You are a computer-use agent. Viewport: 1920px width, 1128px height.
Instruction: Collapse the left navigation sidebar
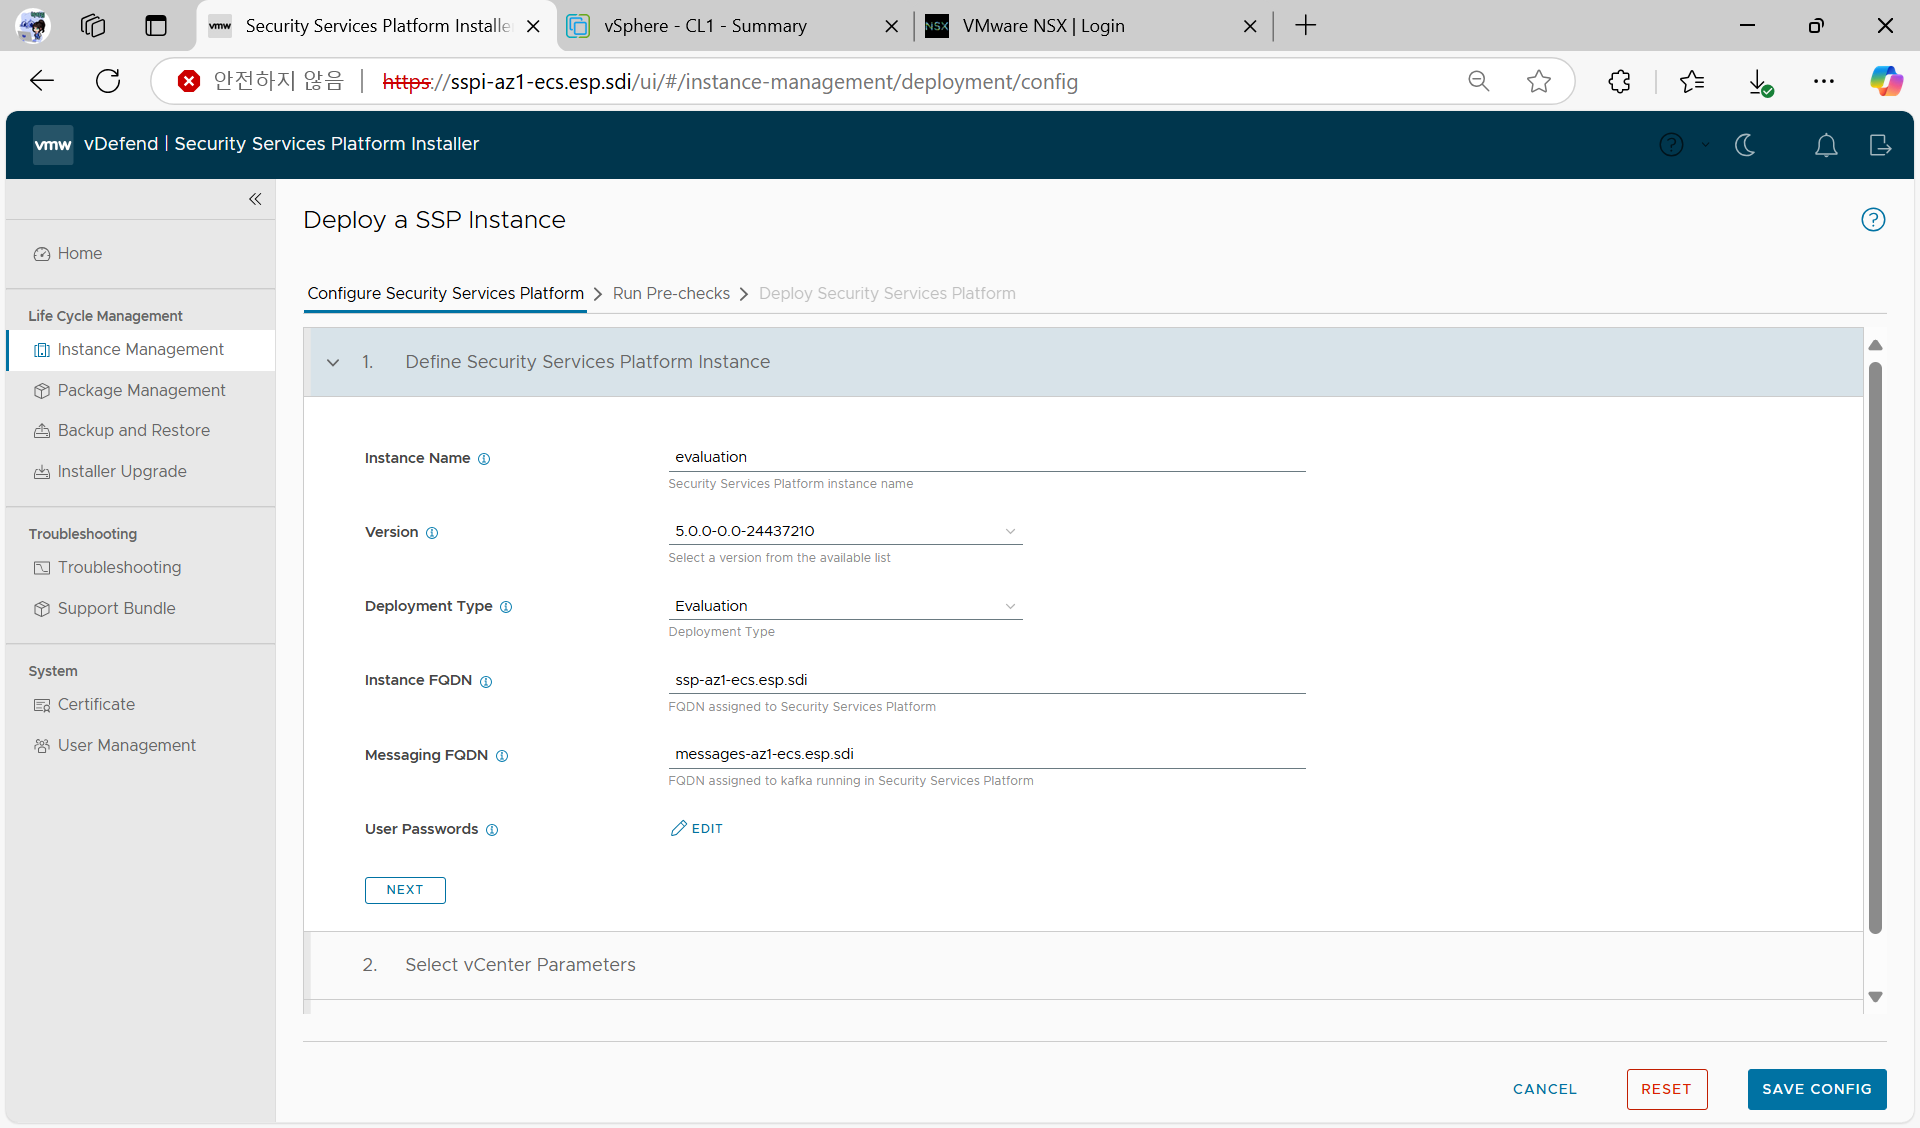(255, 199)
